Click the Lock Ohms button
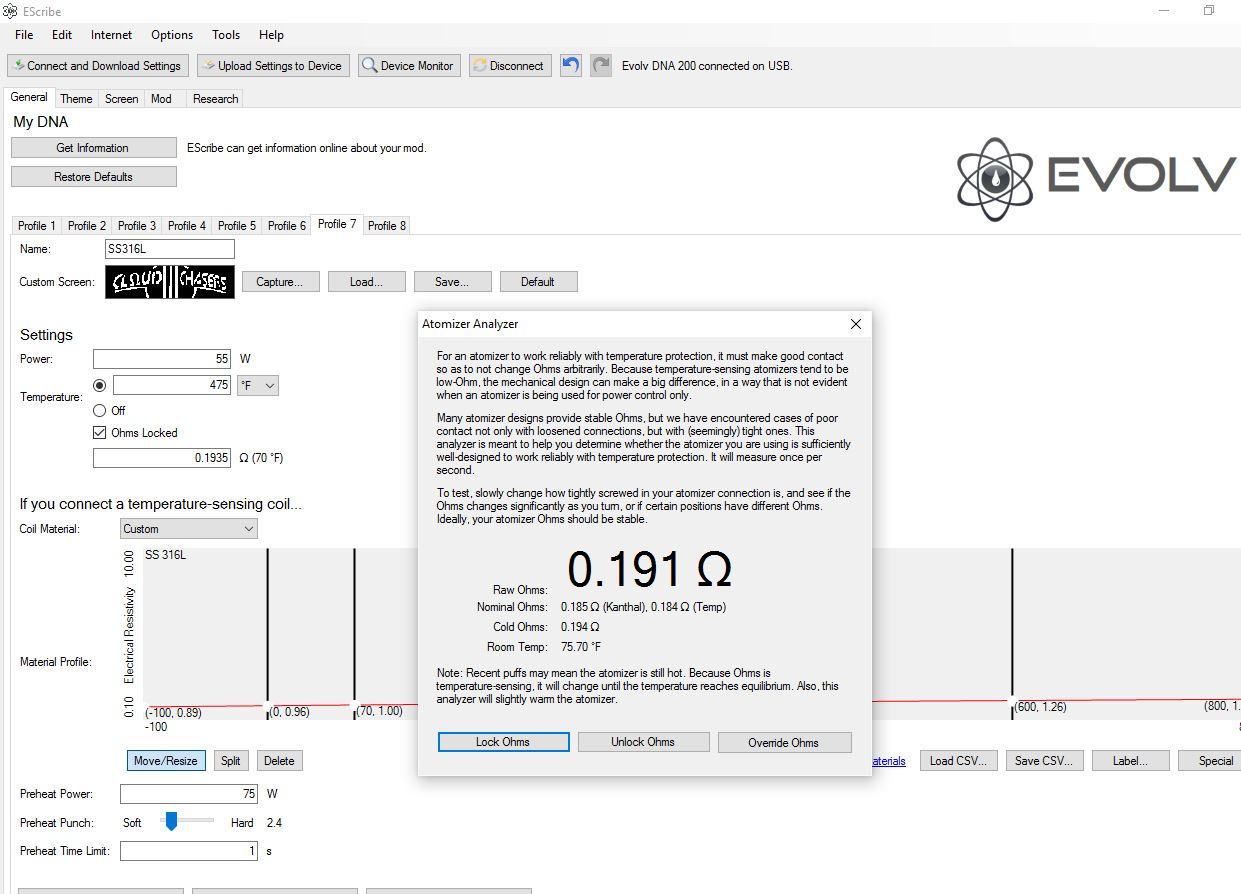The height and width of the screenshot is (894, 1241). pyautogui.click(x=503, y=742)
